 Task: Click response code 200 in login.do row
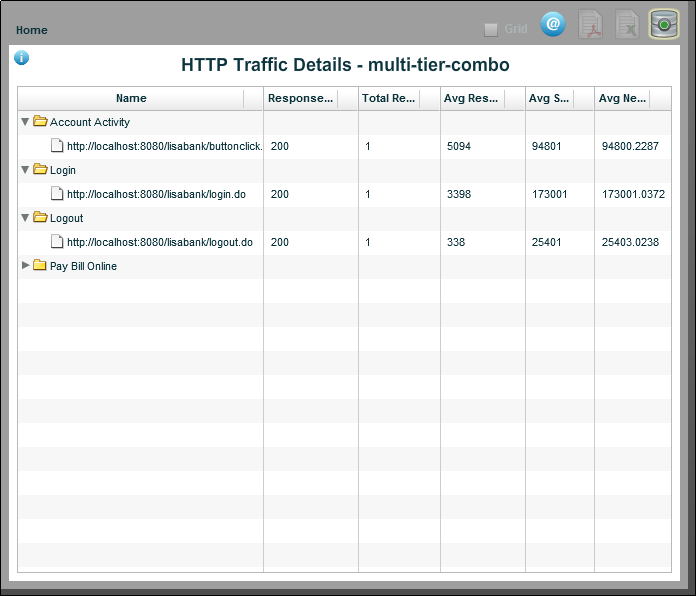tap(280, 194)
